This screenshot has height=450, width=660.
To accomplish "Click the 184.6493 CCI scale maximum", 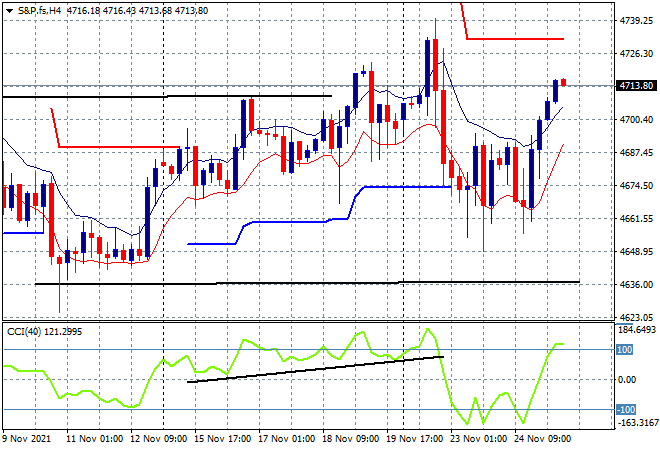I will coord(637,330).
